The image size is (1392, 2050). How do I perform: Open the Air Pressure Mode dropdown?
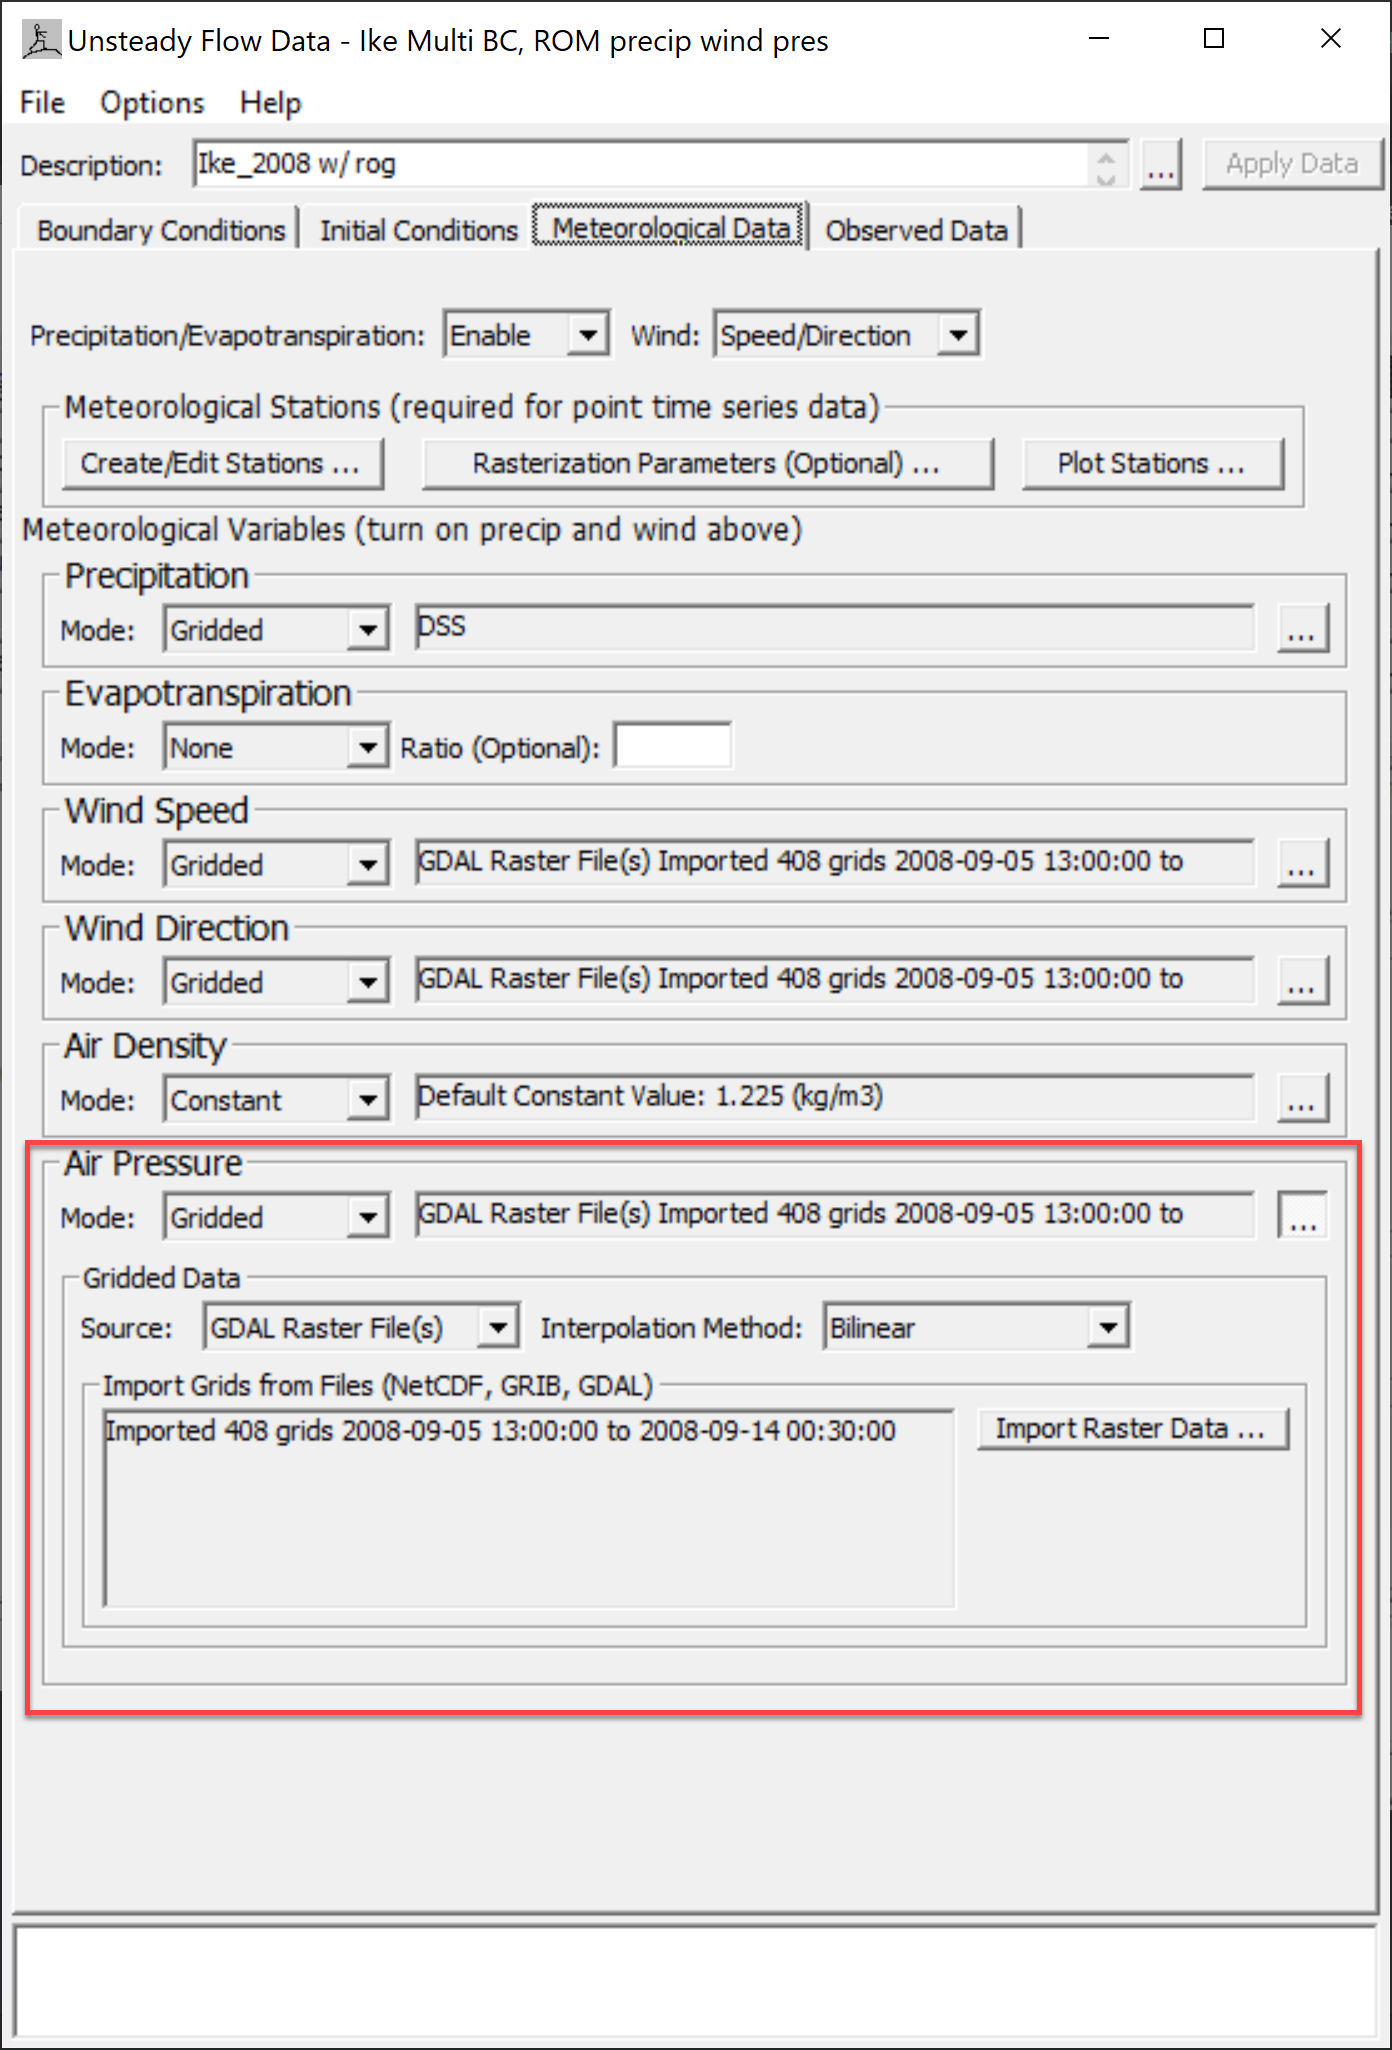click(277, 1217)
